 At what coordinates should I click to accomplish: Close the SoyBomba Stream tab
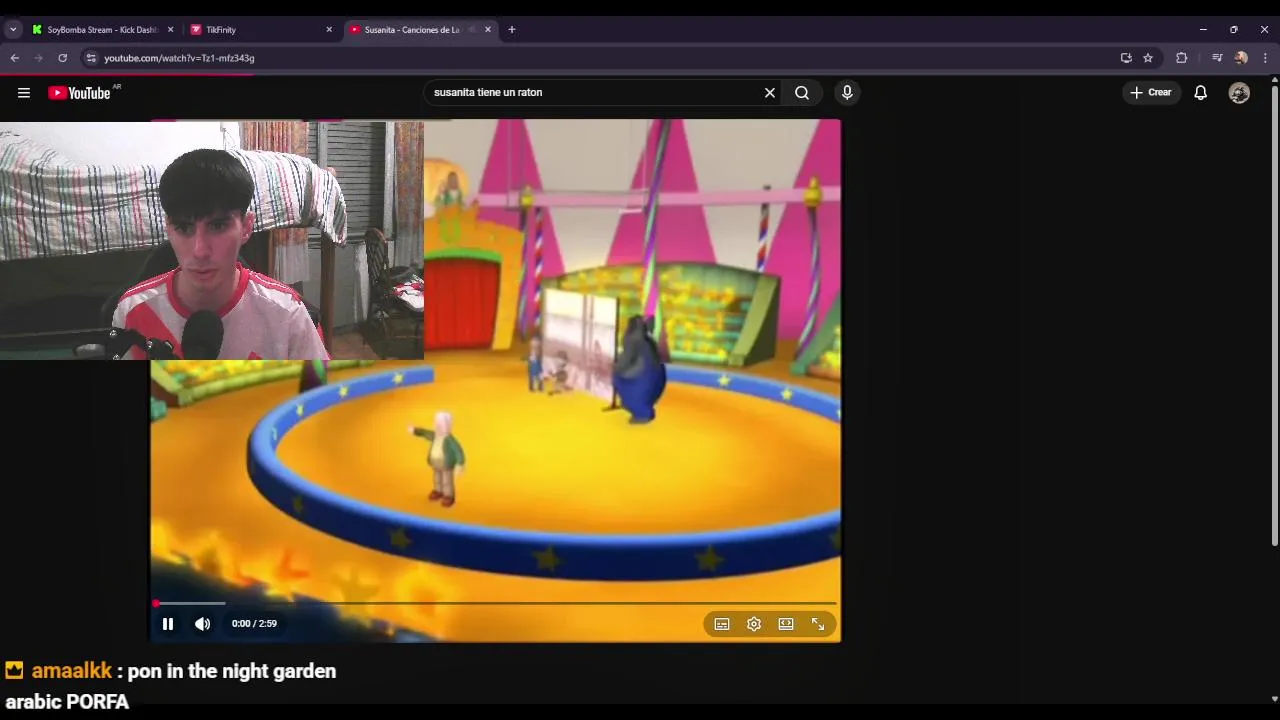click(170, 30)
